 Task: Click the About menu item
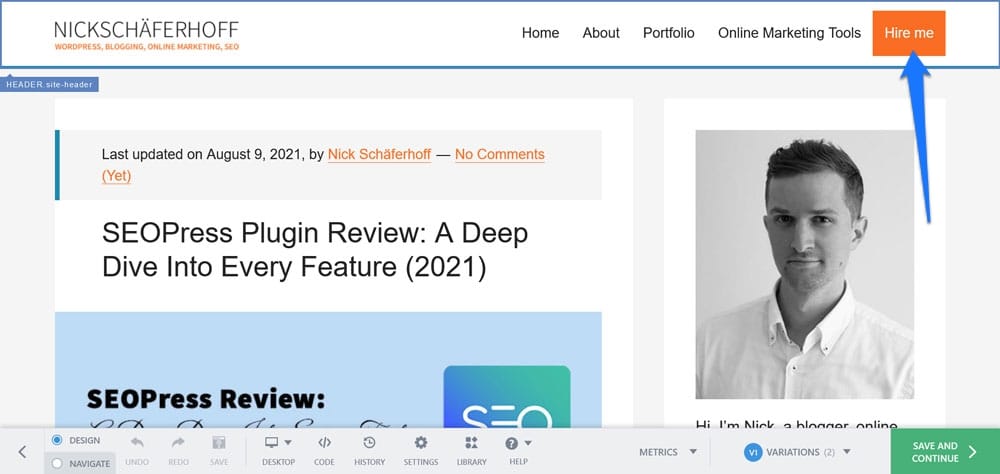click(x=601, y=33)
